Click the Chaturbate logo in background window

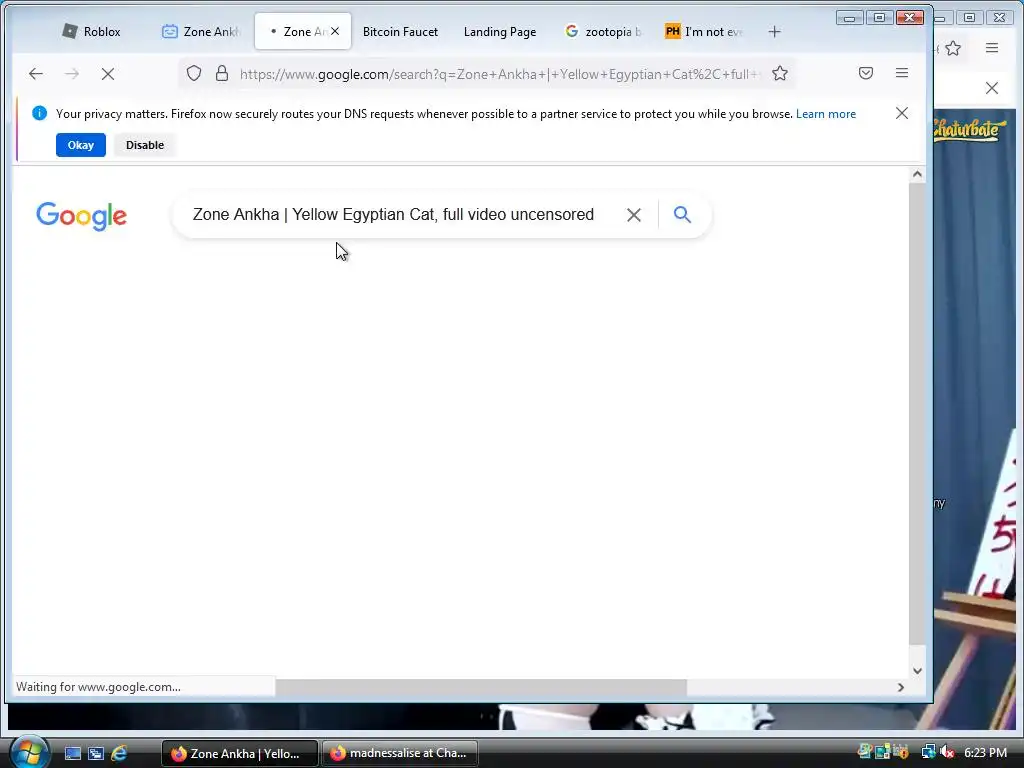tap(969, 129)
